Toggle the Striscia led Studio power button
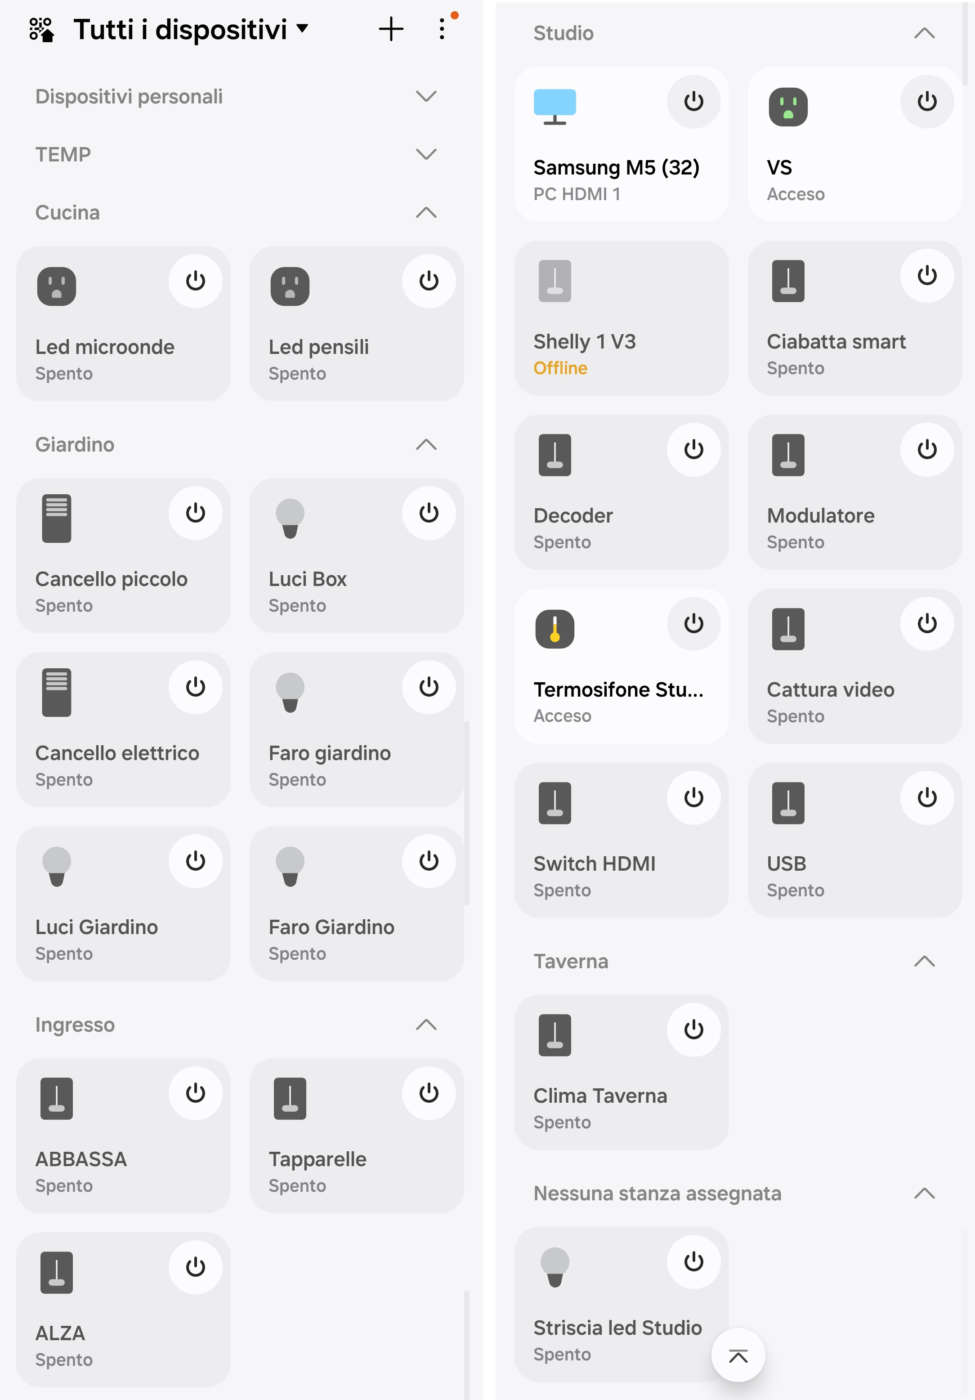The width and height of the screenshot is (975, 1400). (x=694, y=1262)
